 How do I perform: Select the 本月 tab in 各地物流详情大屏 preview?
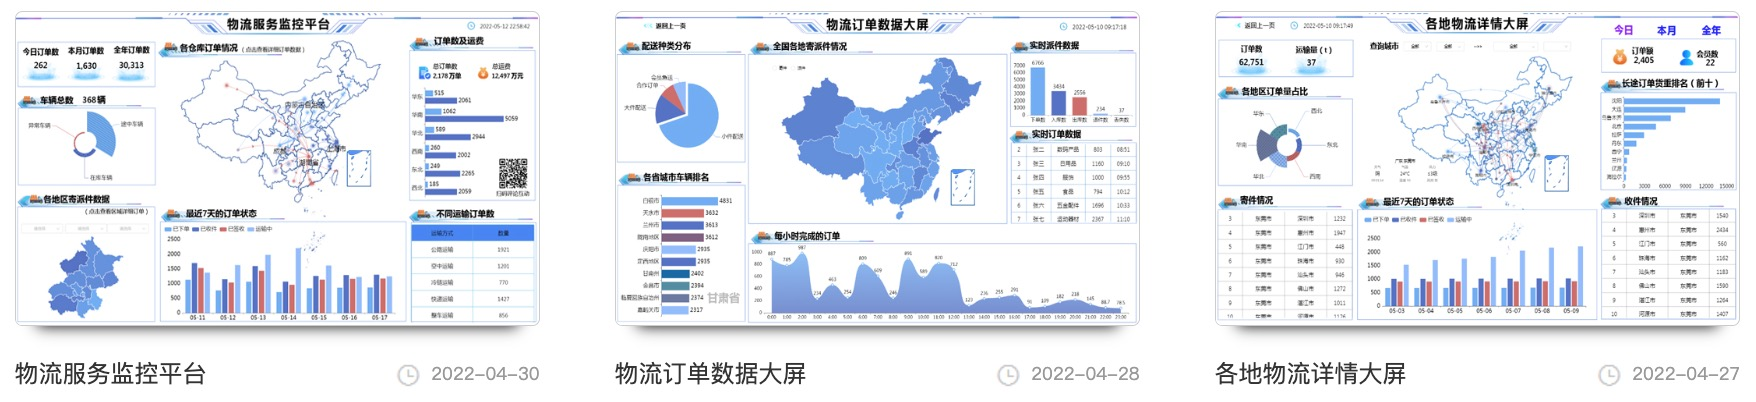[x=1666, y=31]
